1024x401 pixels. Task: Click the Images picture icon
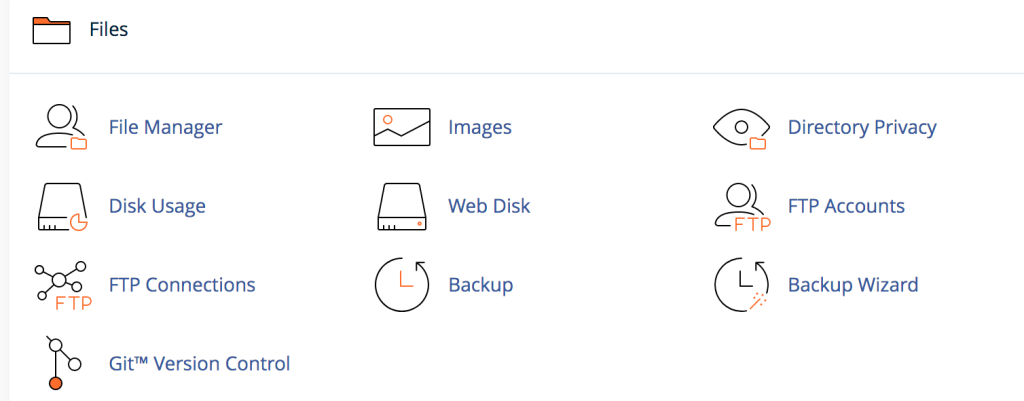pyautogui.click(x=401, y=127)
